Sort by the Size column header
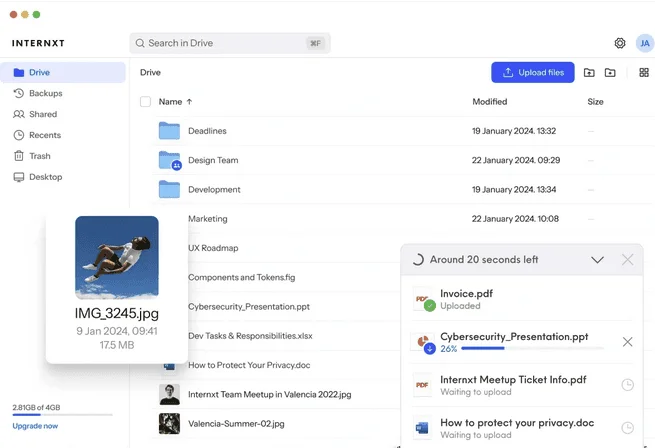Screen dimensions: 655x448 (x=595, y=102)
